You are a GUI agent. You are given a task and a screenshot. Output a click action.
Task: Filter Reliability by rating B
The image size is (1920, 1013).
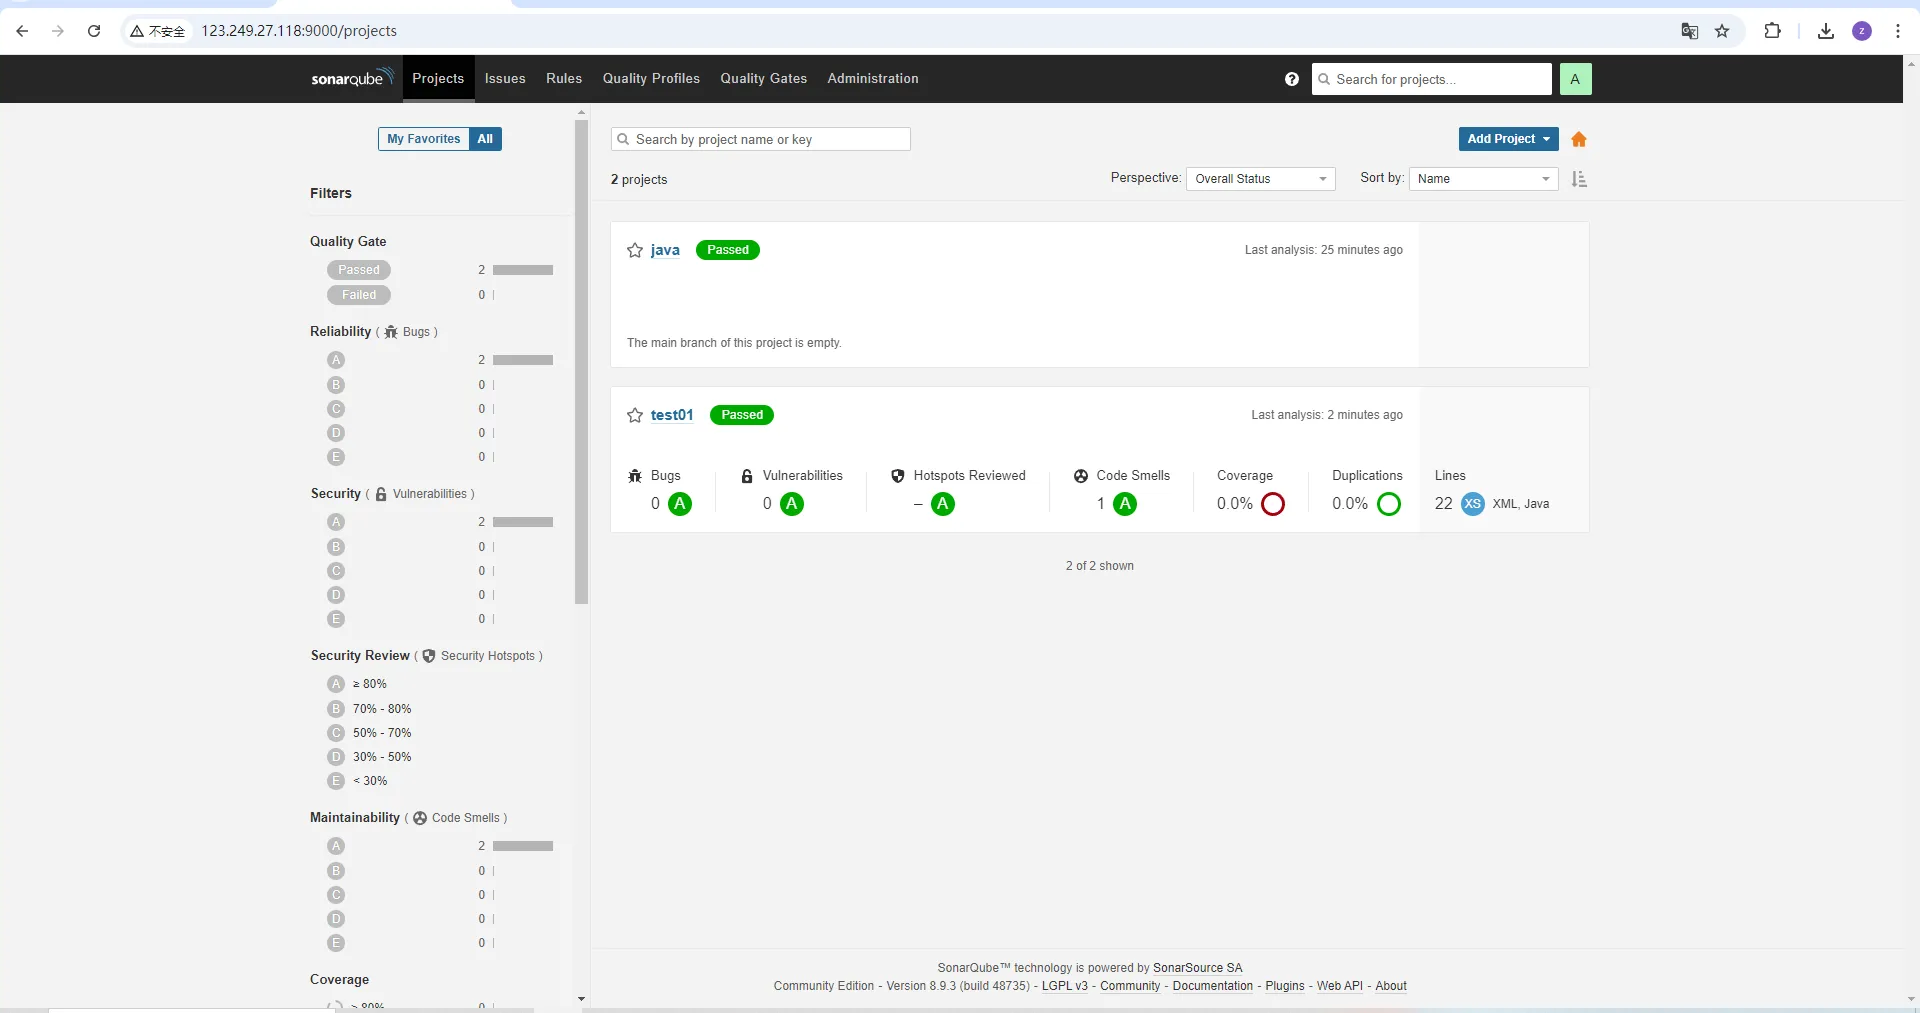(336, 385)
